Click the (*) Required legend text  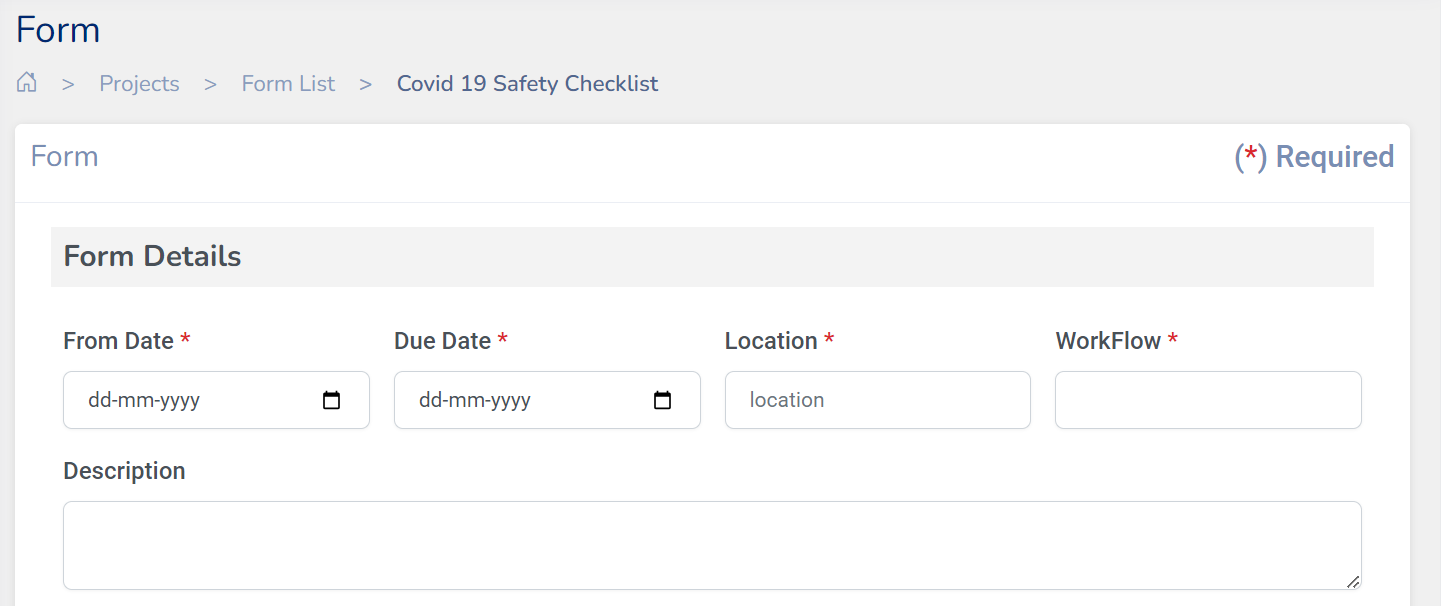coord(1313,157)
